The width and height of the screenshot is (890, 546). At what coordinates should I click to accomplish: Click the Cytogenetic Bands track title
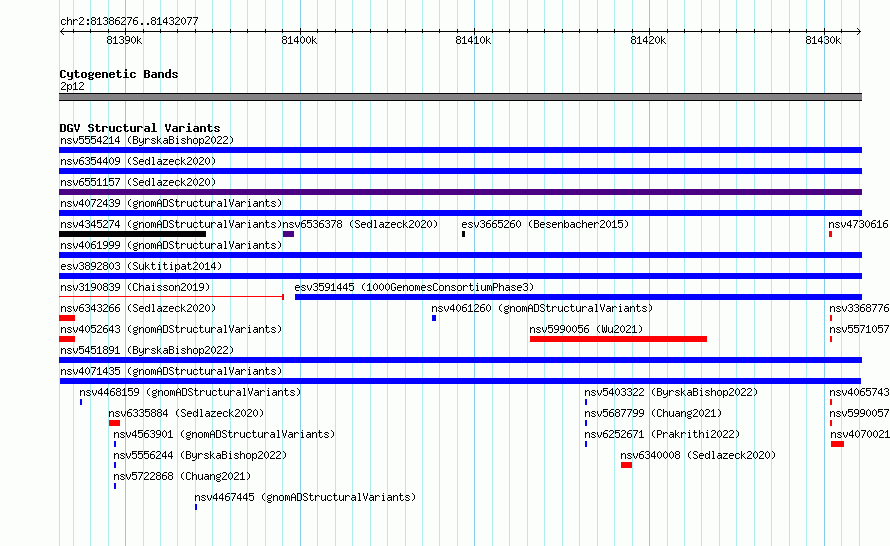[x=119, y=74]
